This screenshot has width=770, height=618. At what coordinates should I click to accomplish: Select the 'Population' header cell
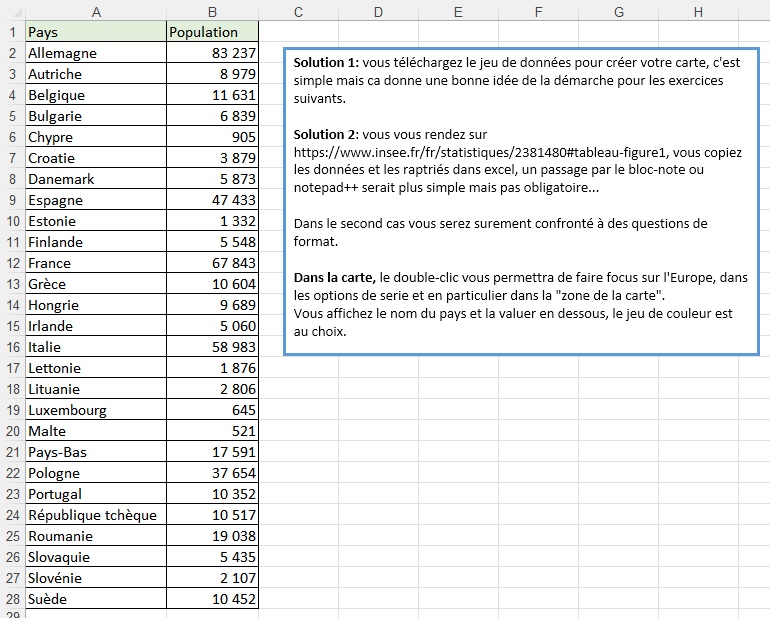pyautogui.click(x=212, y=32)
